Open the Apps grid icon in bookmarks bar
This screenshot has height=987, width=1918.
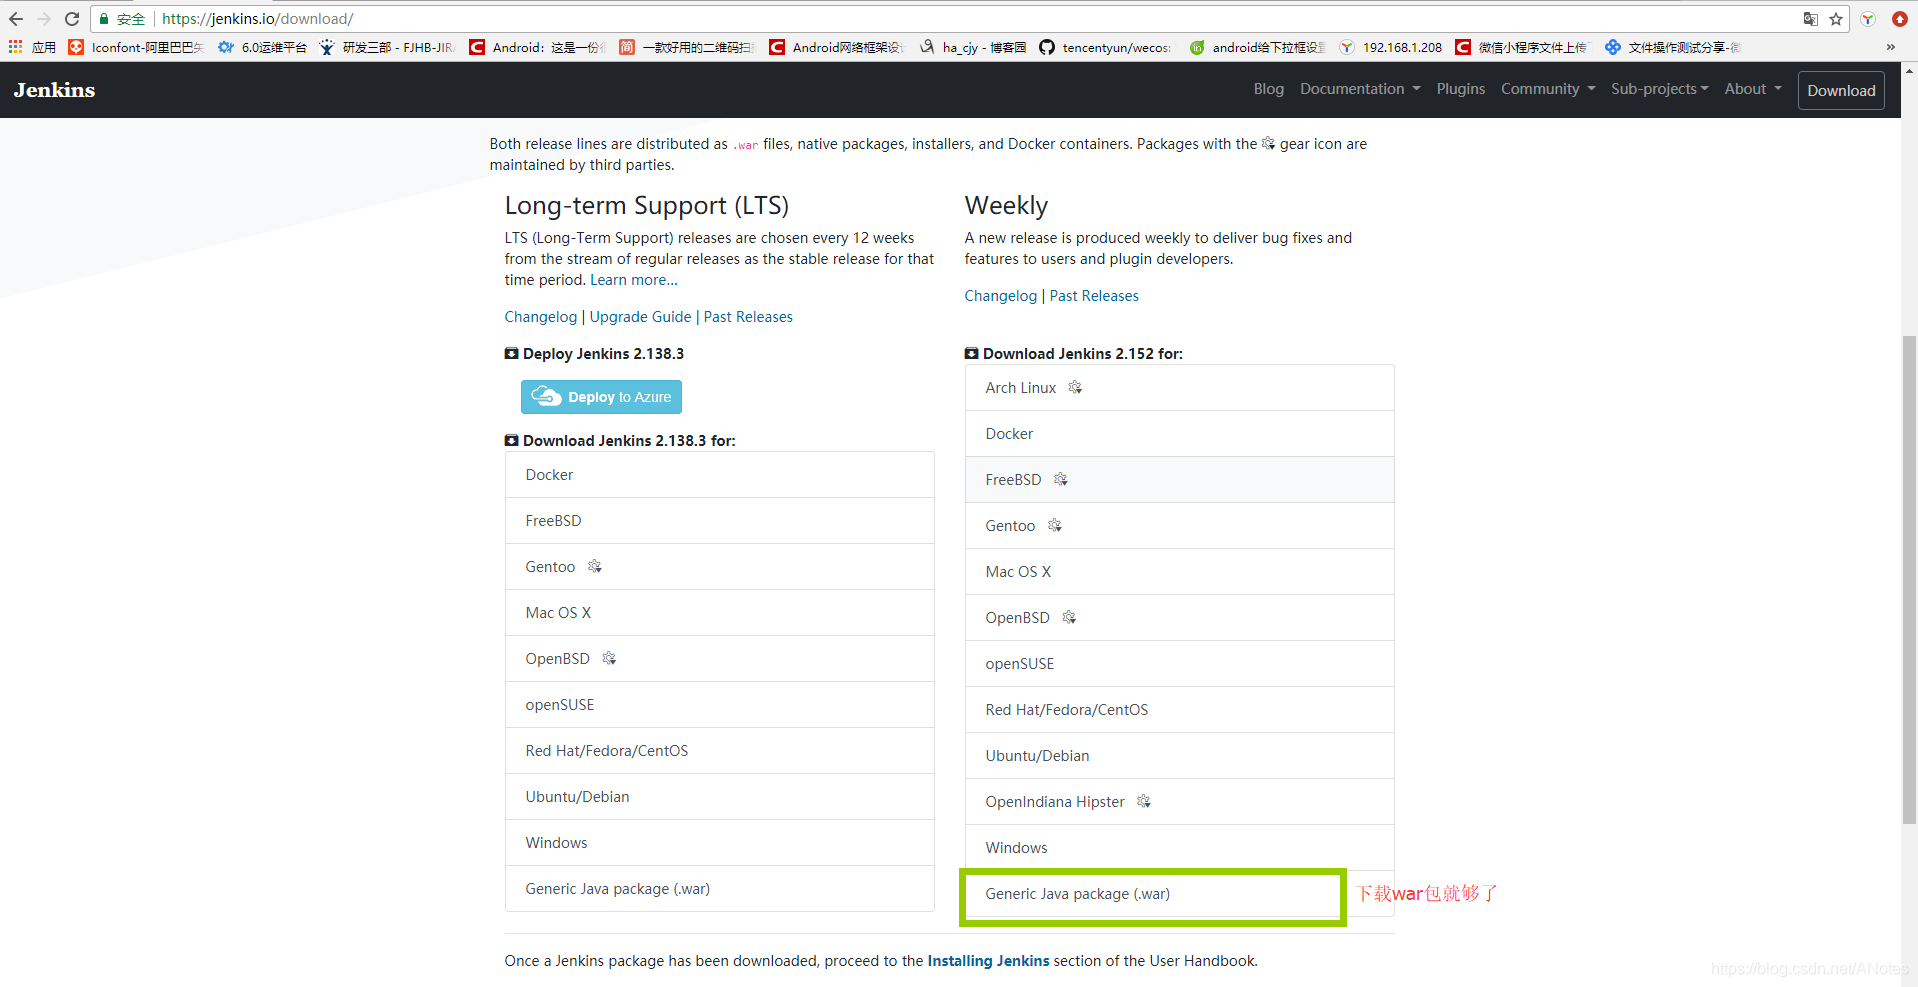[x=16, y=47]
